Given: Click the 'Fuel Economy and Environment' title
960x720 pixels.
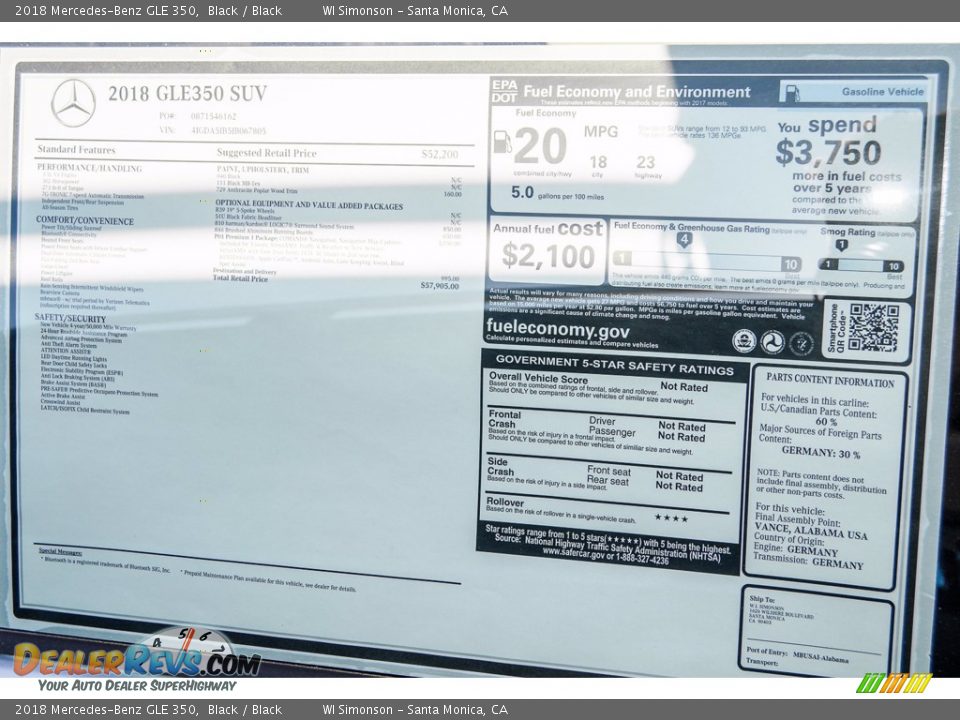Looking at the screenshot, I should point(637,92).
